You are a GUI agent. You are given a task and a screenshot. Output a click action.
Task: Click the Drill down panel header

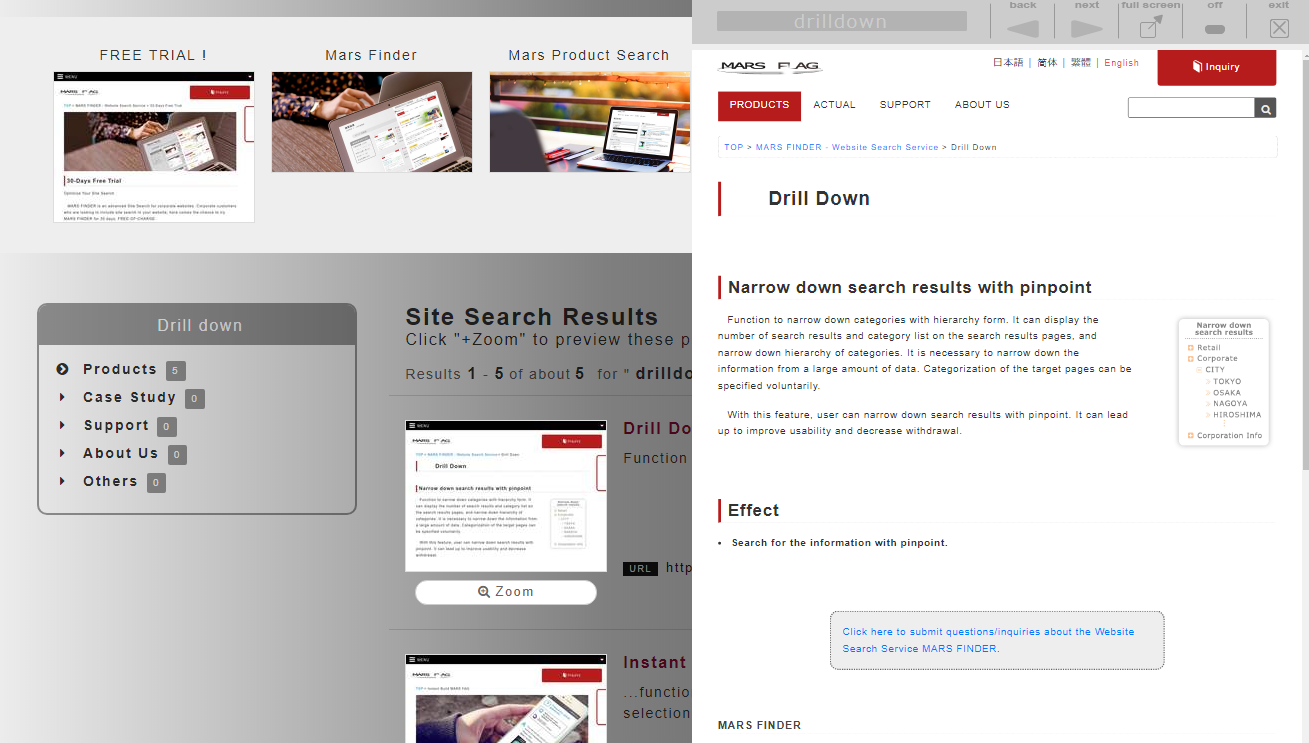pyautogui.click(x=197, y=325)
